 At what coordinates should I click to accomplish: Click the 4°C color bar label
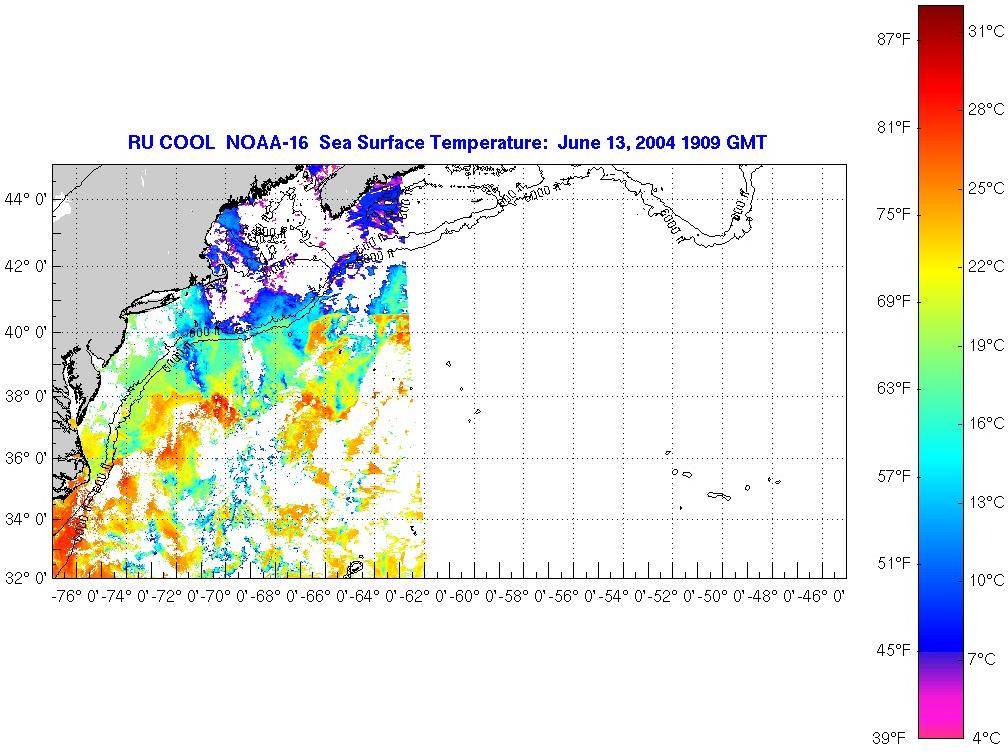tap(986, 737)
